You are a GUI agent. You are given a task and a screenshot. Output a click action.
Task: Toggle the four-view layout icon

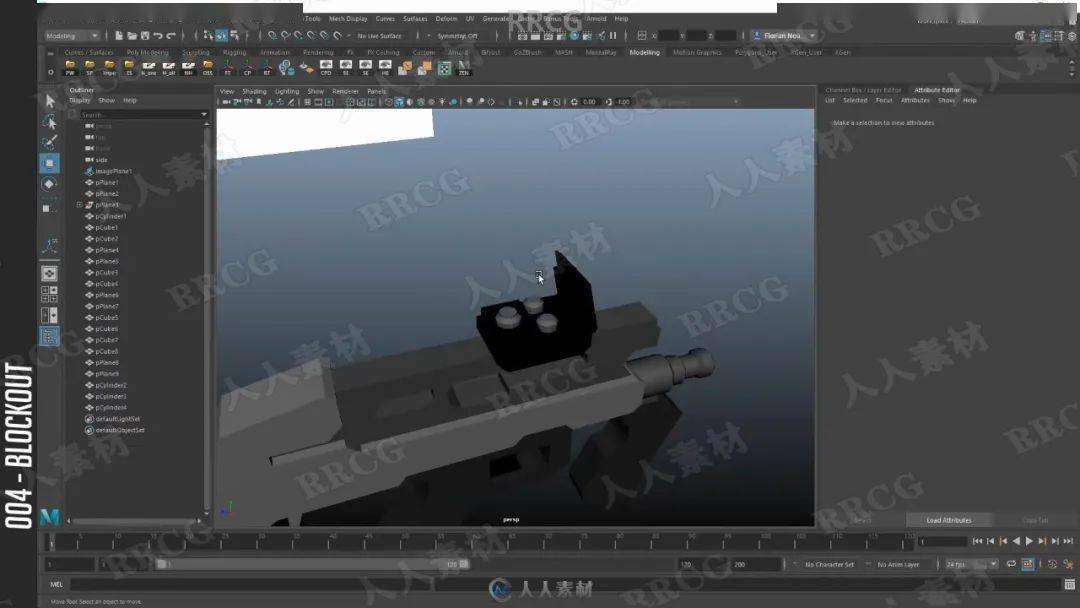coord(50,295)
